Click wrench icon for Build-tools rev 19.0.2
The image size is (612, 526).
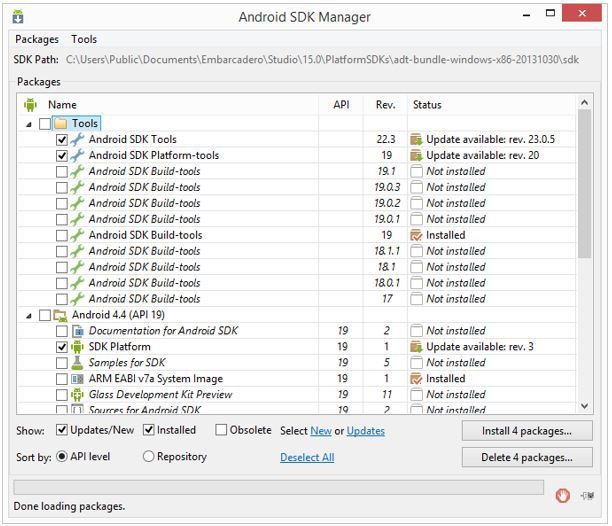tap(77, 203)
